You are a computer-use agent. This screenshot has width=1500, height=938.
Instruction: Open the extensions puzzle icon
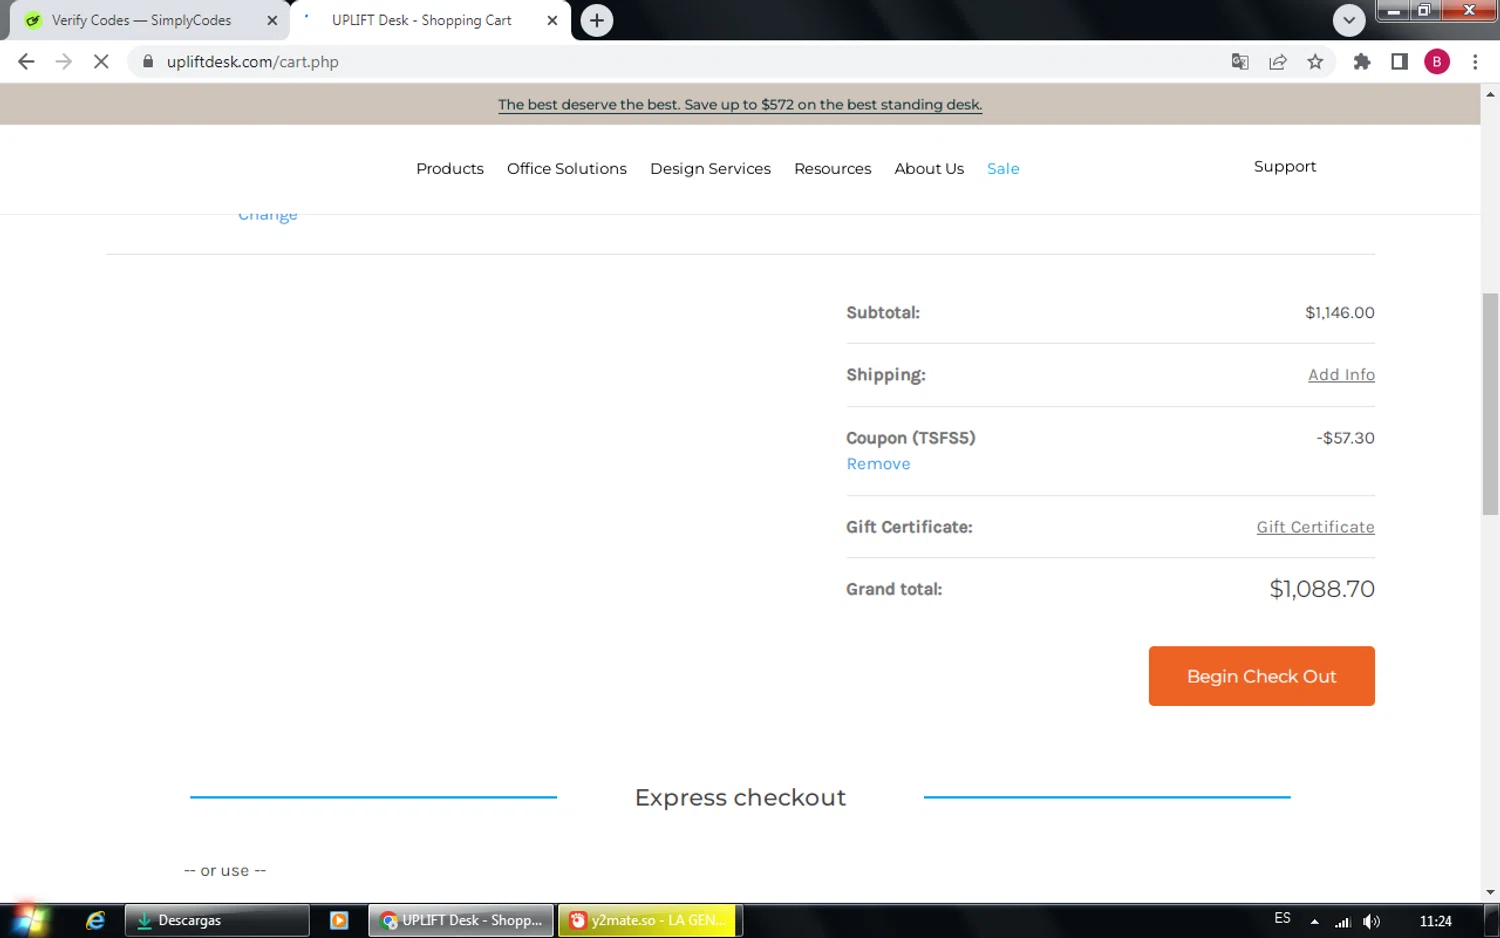tap(1361, 62)
